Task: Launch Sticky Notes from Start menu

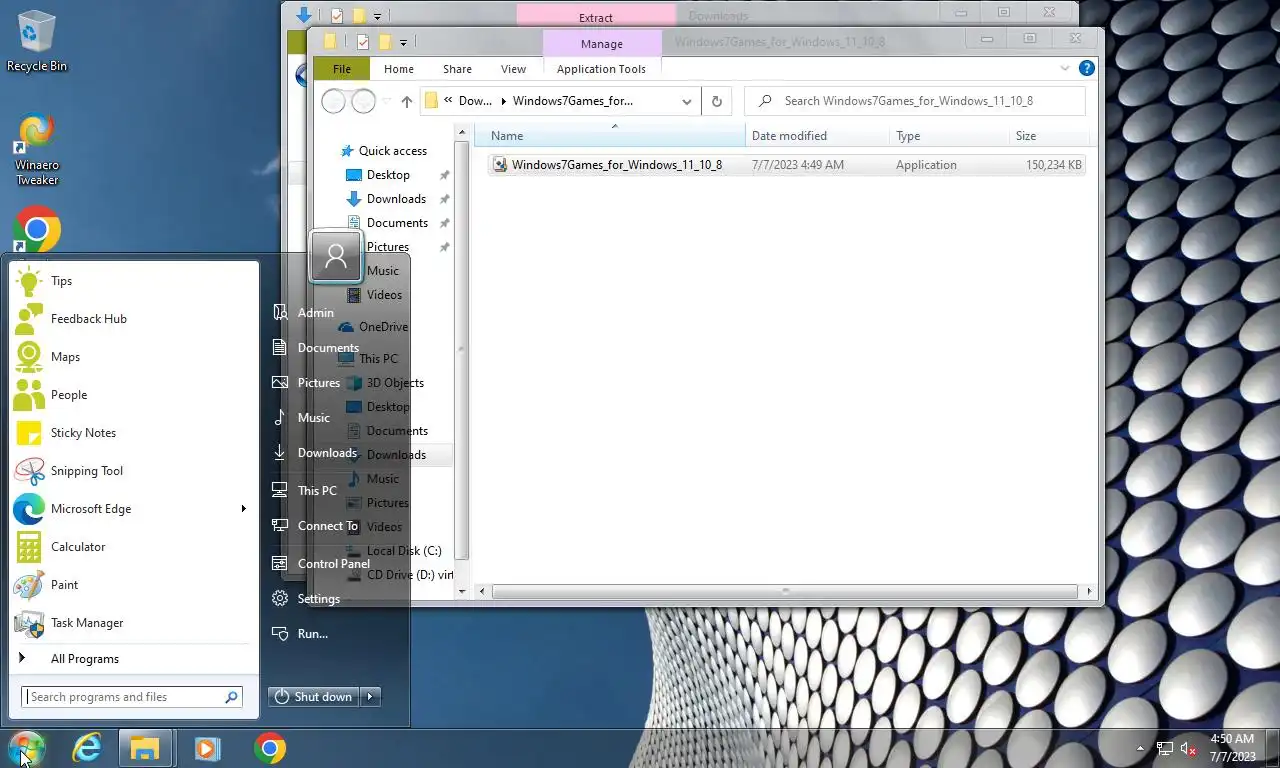Action: pos(132,433)
